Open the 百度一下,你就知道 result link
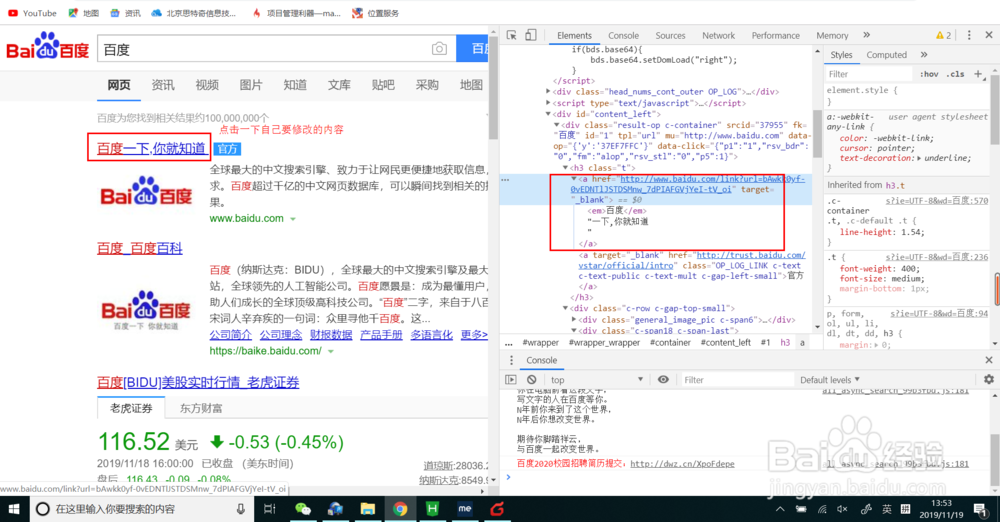This screenshot has width=1000, height=522. pyautogui.click(x=151, y=149)
